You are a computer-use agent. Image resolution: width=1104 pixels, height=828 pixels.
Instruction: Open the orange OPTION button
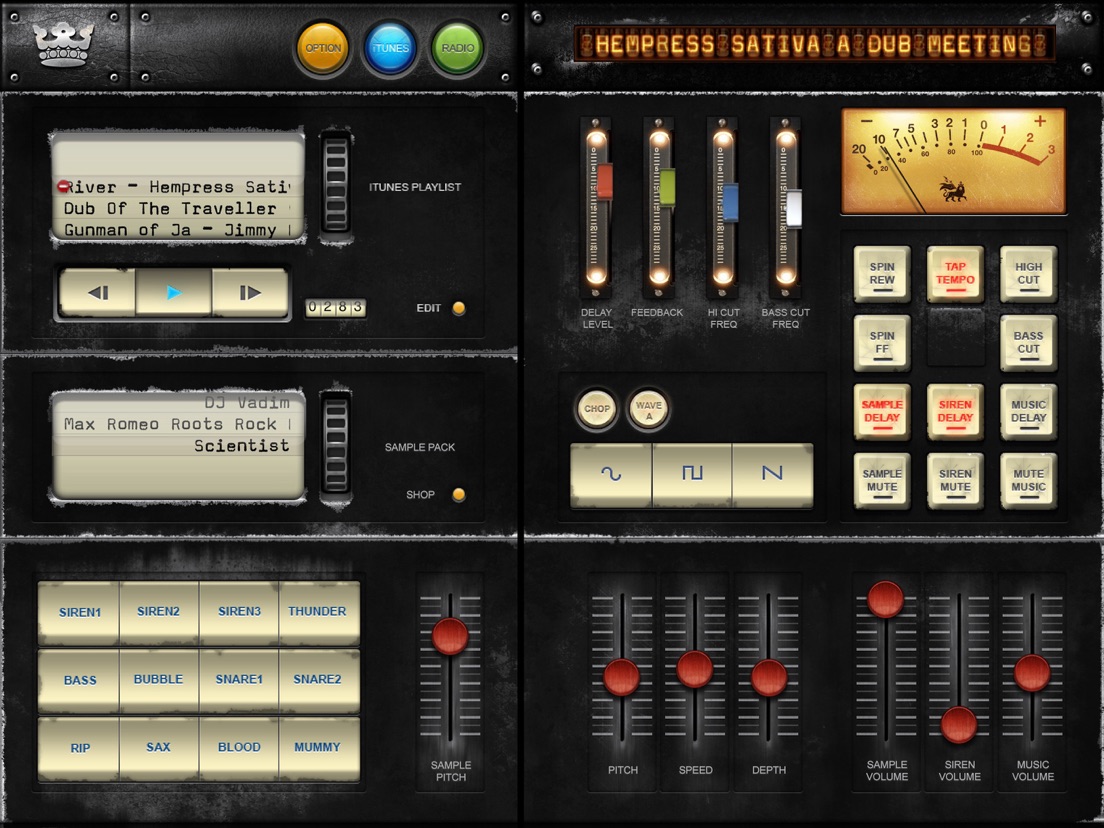323,48
